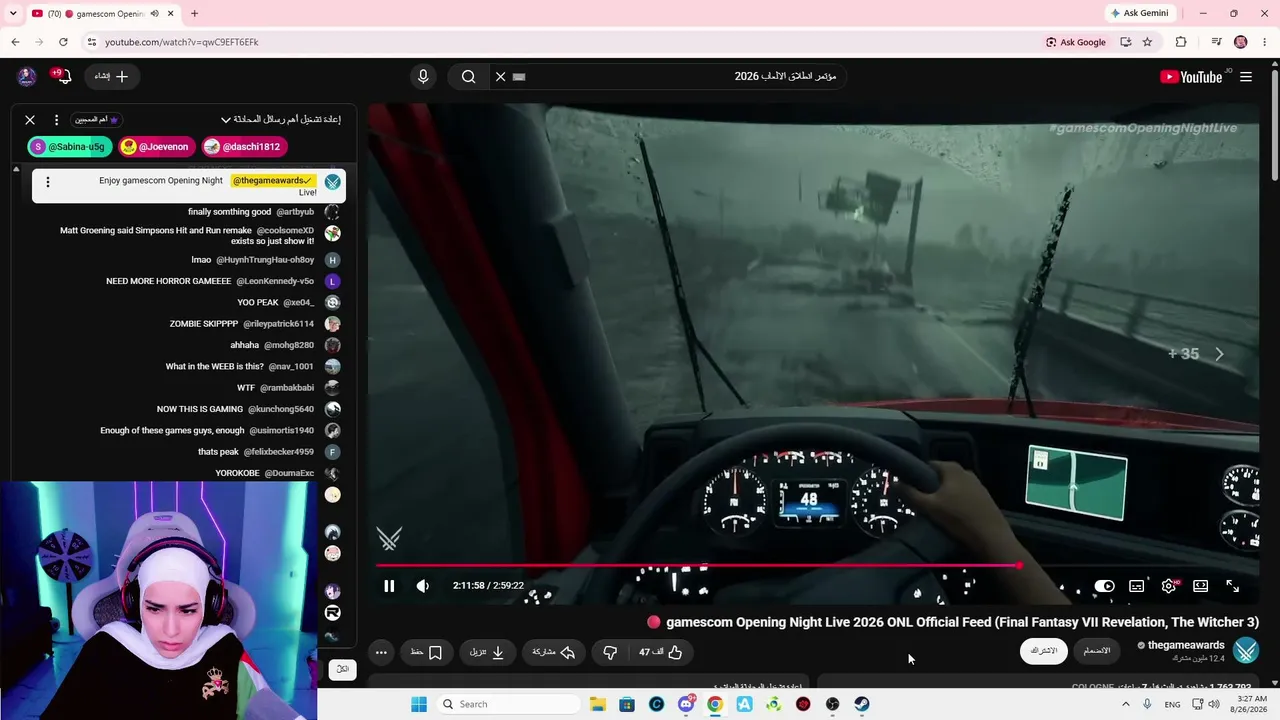The height and width of the screenshot is (720, 1280).
Task: Open Chrome media controls icon
Action: (1216, 42)
